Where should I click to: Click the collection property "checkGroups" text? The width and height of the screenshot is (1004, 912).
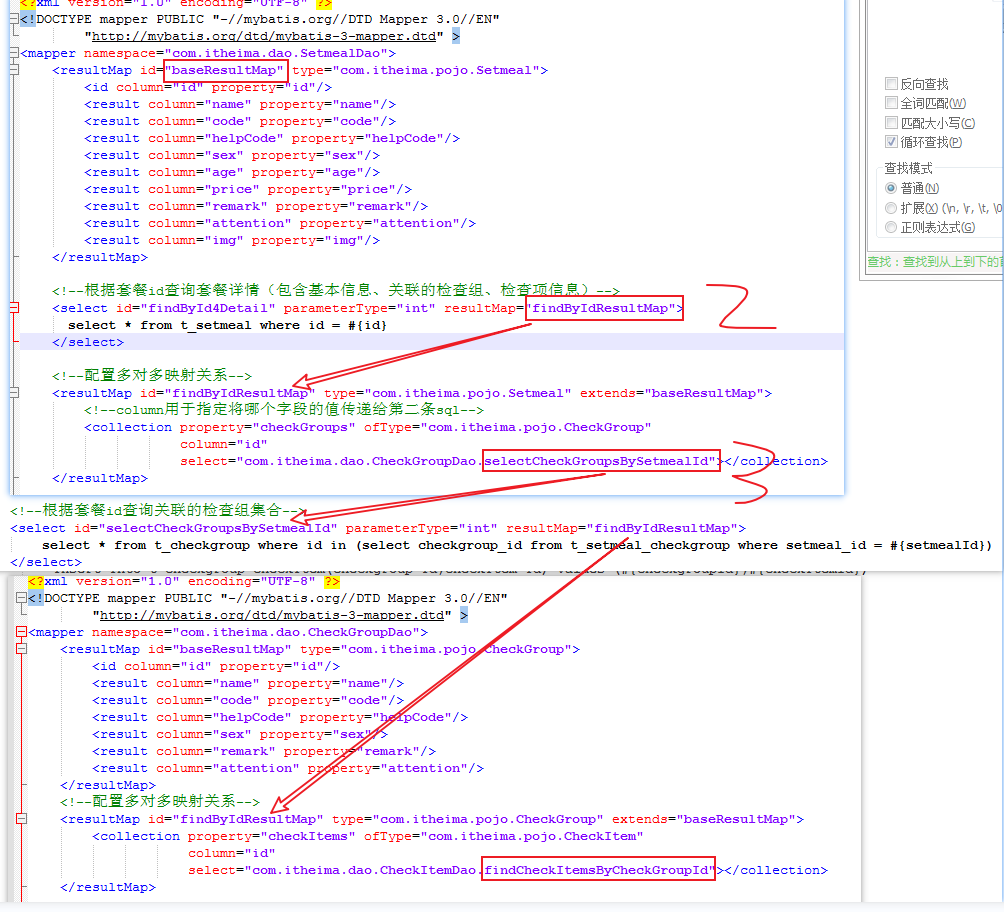coord(268,427)
